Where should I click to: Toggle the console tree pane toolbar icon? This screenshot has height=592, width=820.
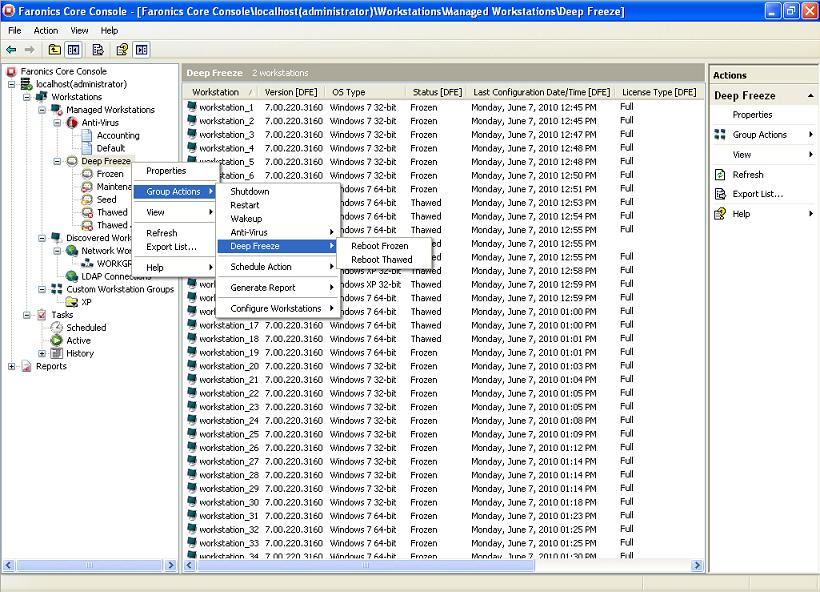[73, 50]
